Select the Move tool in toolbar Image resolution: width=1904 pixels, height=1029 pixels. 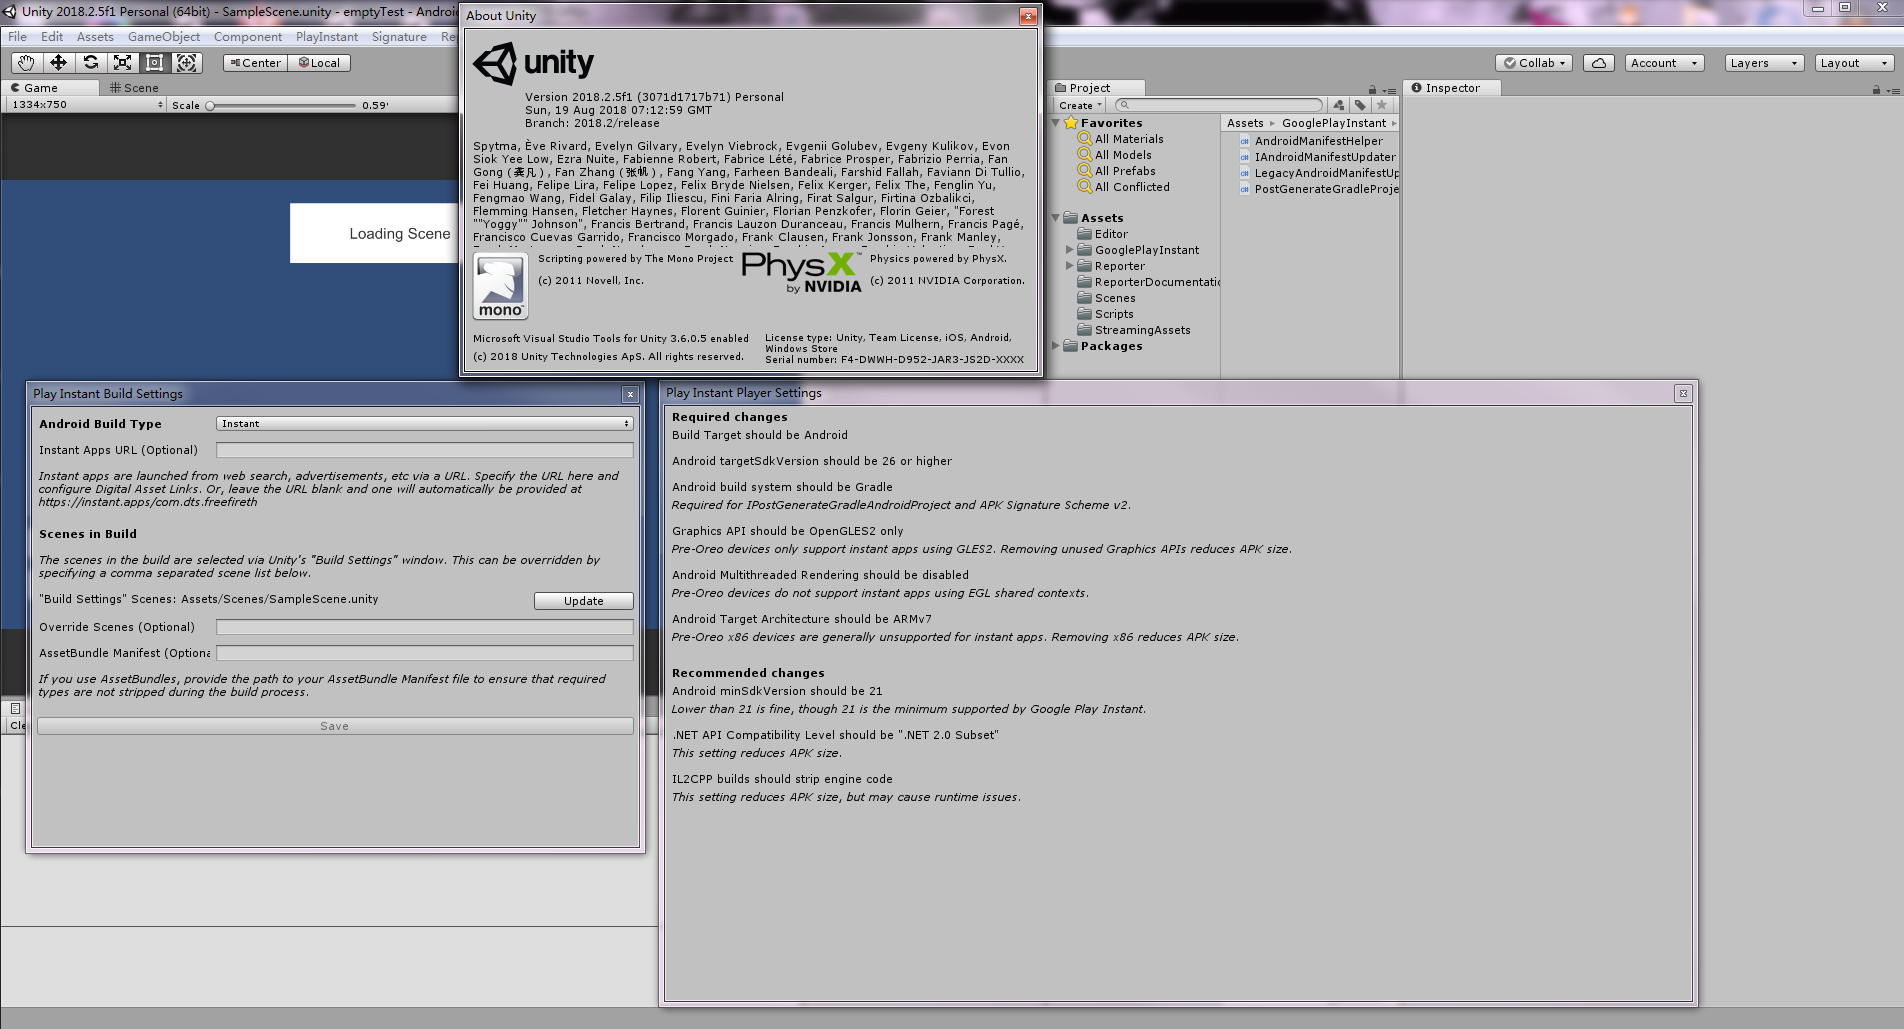pyautogui.click(x=58, y=63)
